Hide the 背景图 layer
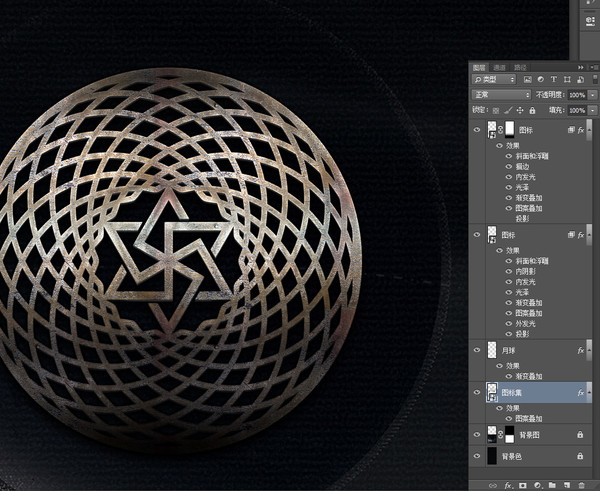600x491 pixels. pyautogui.click(x=477, y=434)
